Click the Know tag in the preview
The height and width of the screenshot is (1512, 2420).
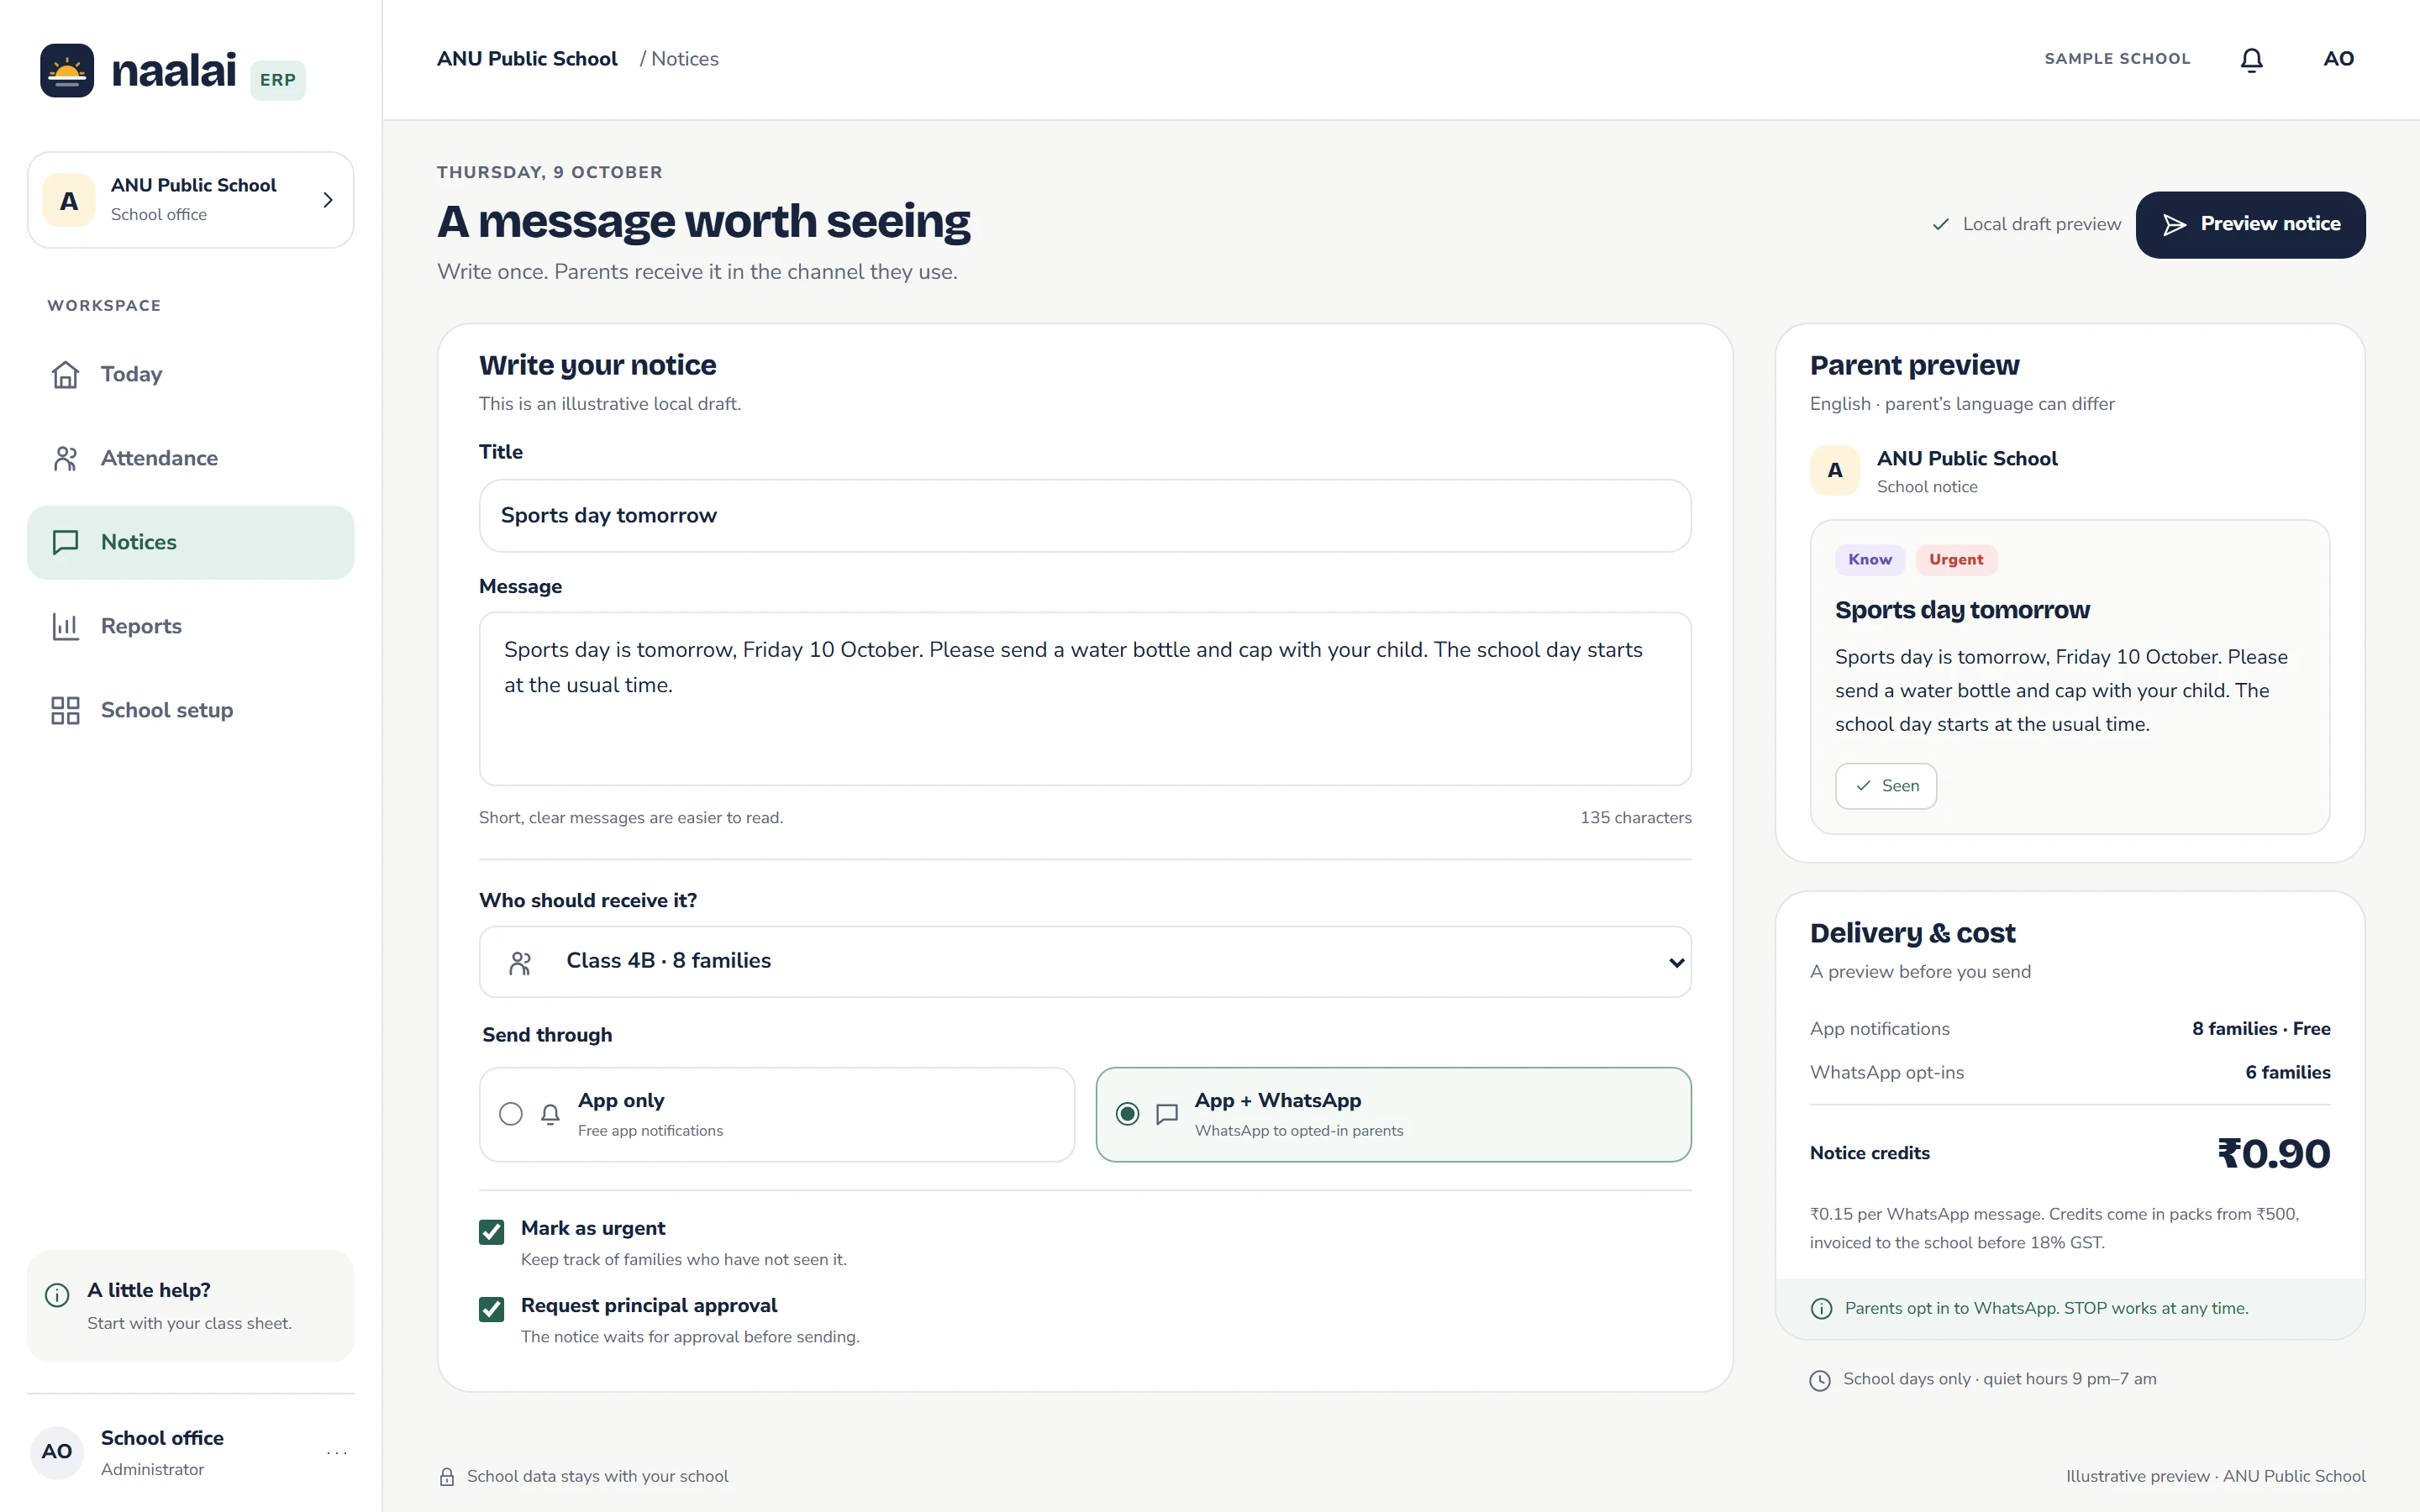coord(1869,560)
